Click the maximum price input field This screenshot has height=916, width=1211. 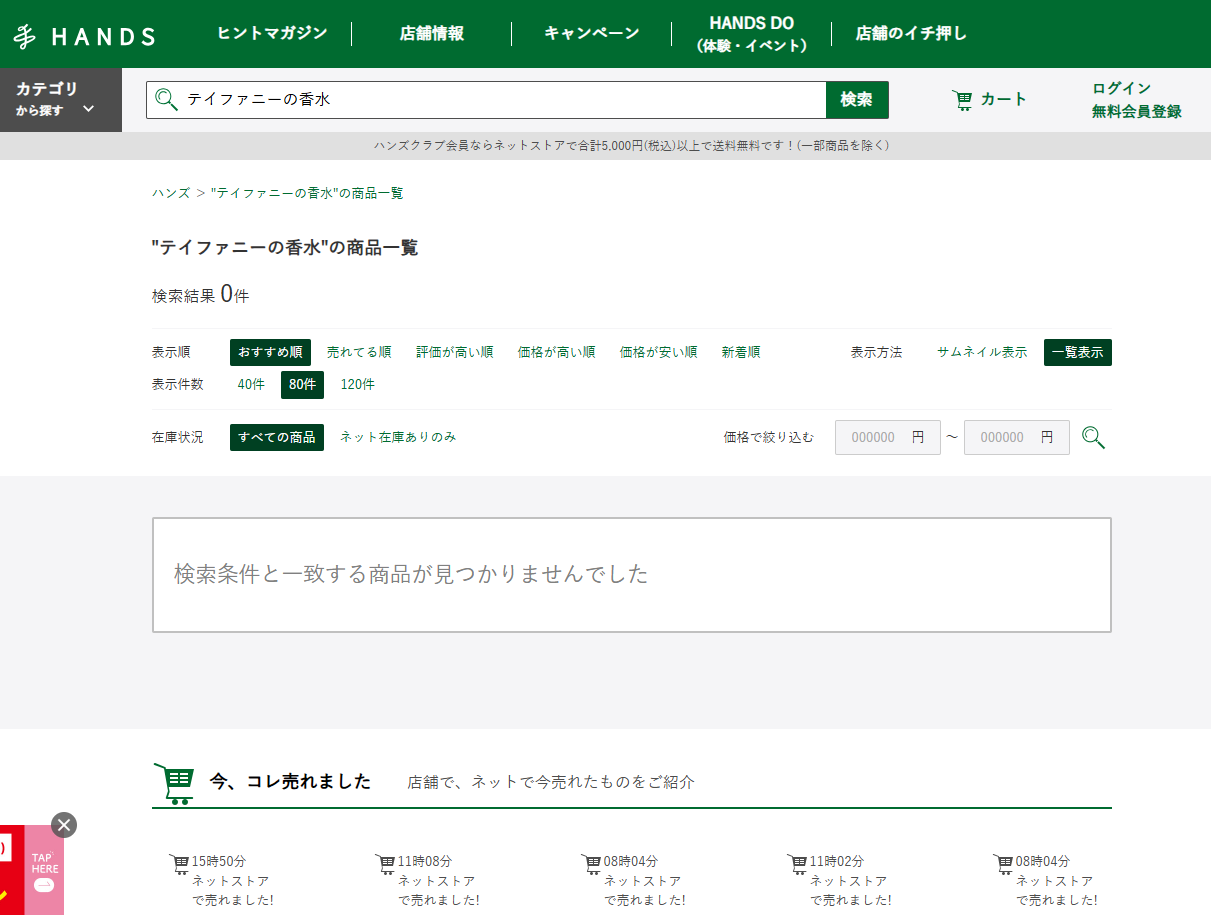1017,438
